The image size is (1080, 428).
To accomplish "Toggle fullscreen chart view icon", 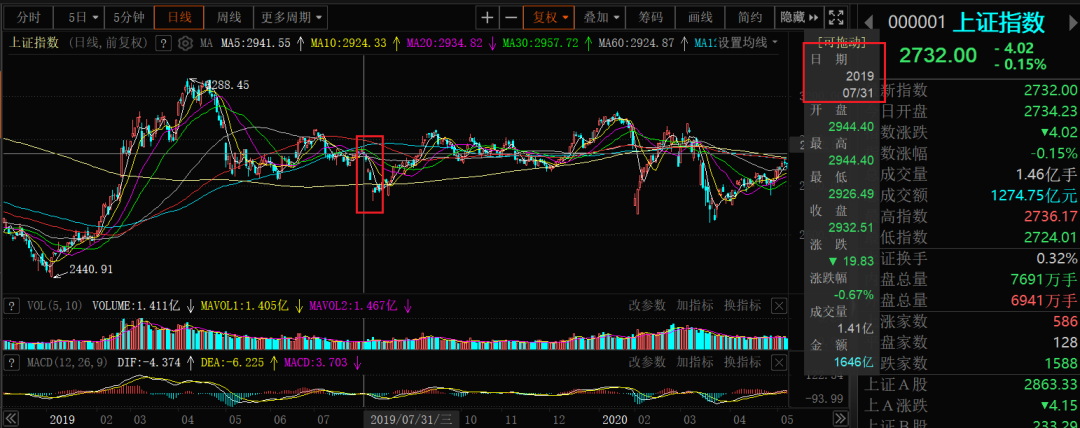I will click(x=837, y=17).
